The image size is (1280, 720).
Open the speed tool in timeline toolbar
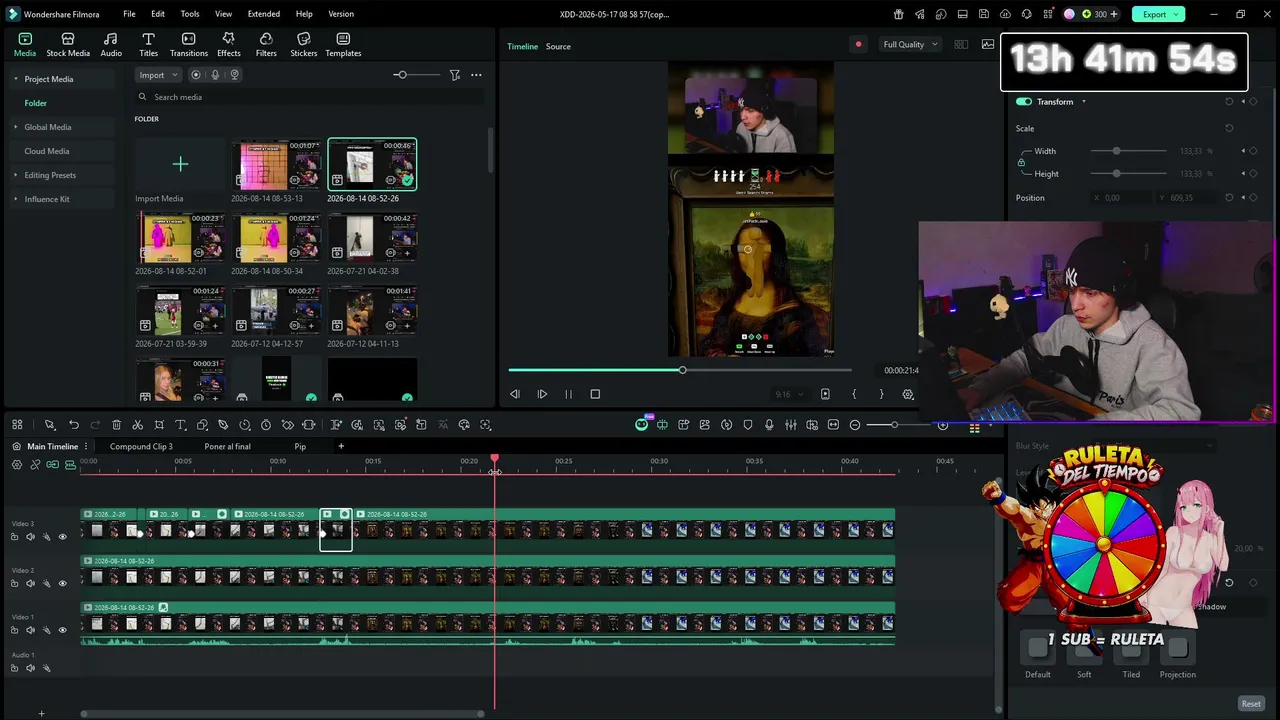click(x=245, y=425)
